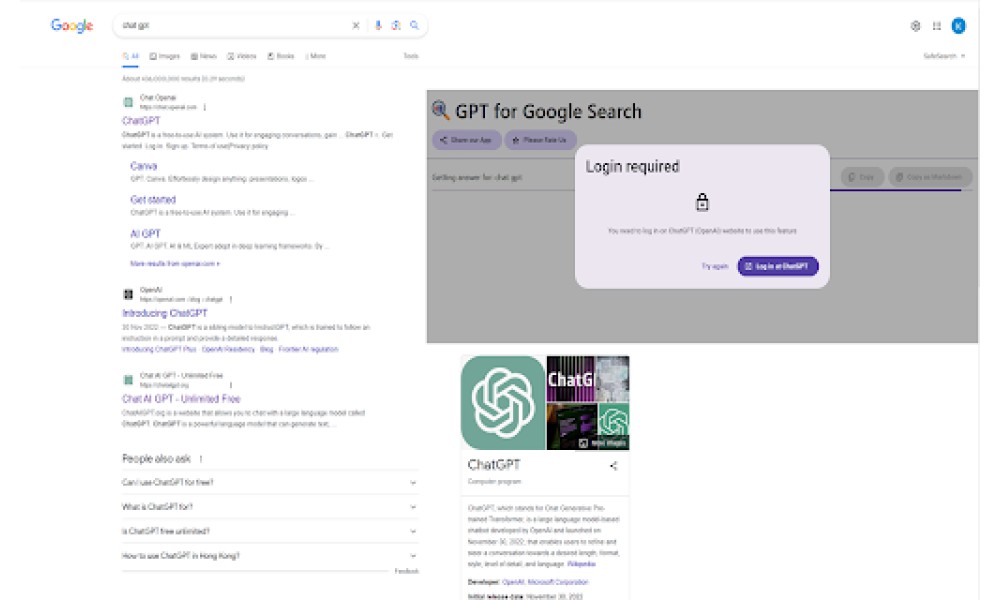The image size is (1000, 600).
Task: Expand 'What is ChatGPT for?' question
Action: [x=269, y=507]
